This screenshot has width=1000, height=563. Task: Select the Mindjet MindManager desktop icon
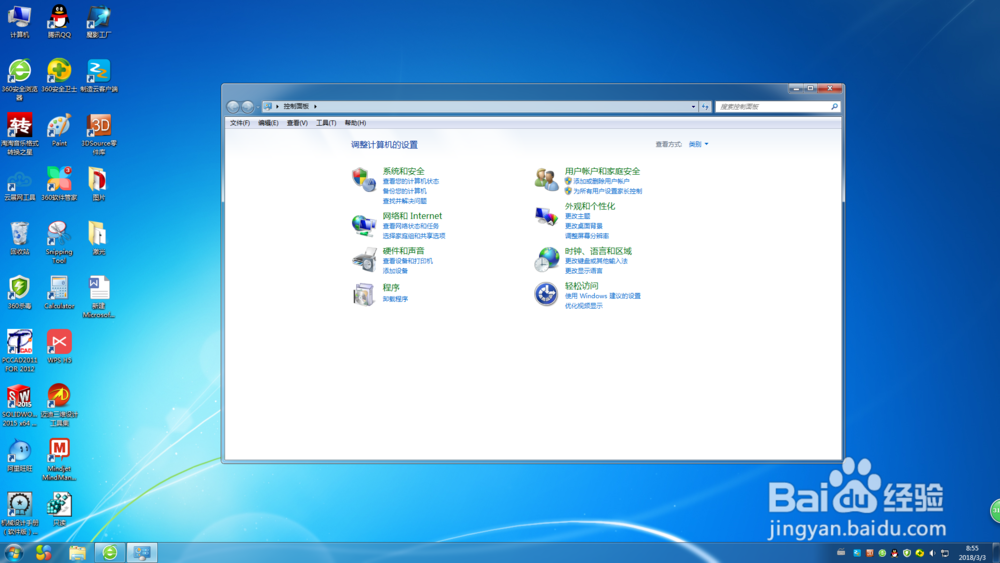(59, 460)
